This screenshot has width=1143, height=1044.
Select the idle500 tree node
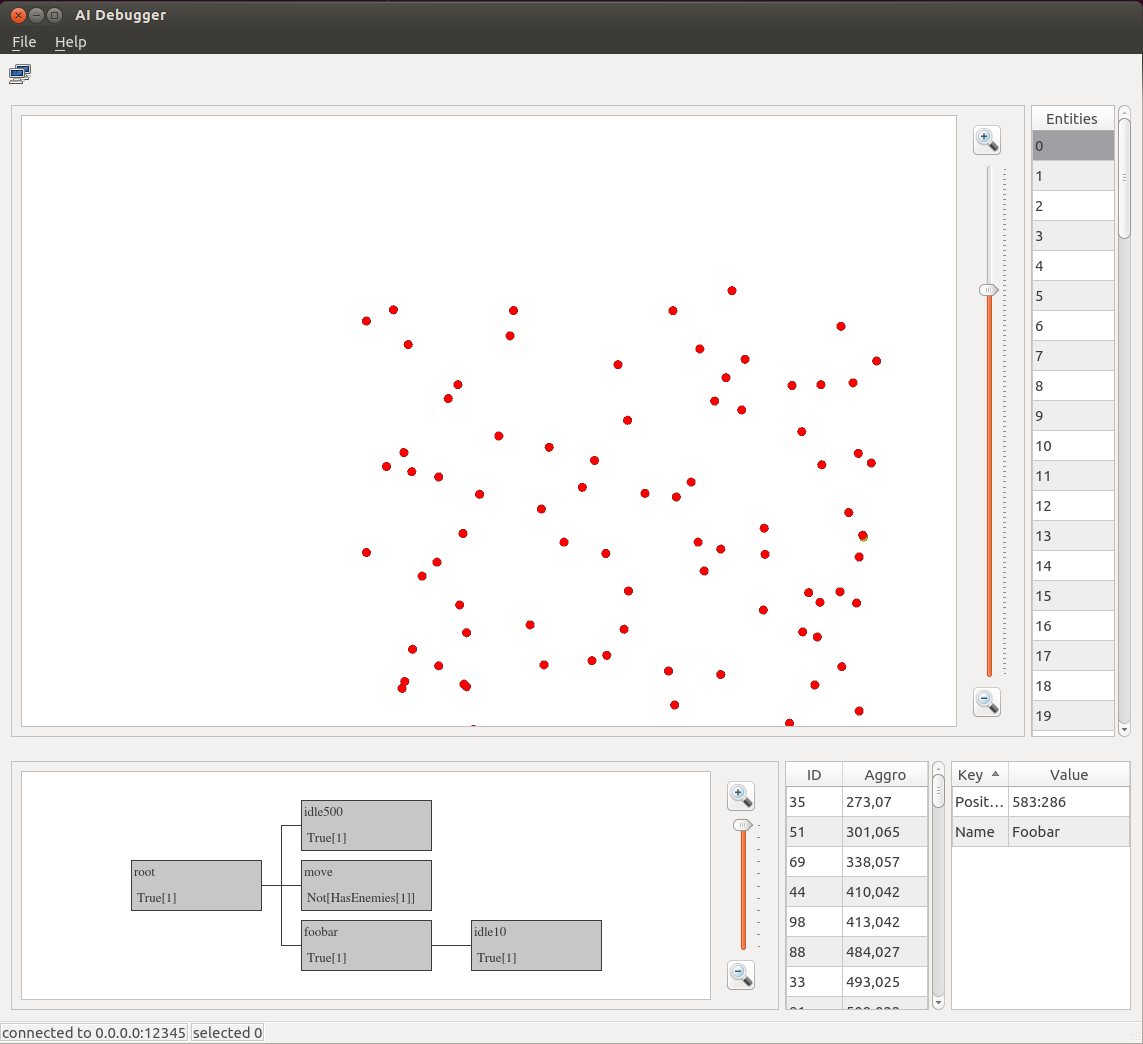[x=366, y=825]
